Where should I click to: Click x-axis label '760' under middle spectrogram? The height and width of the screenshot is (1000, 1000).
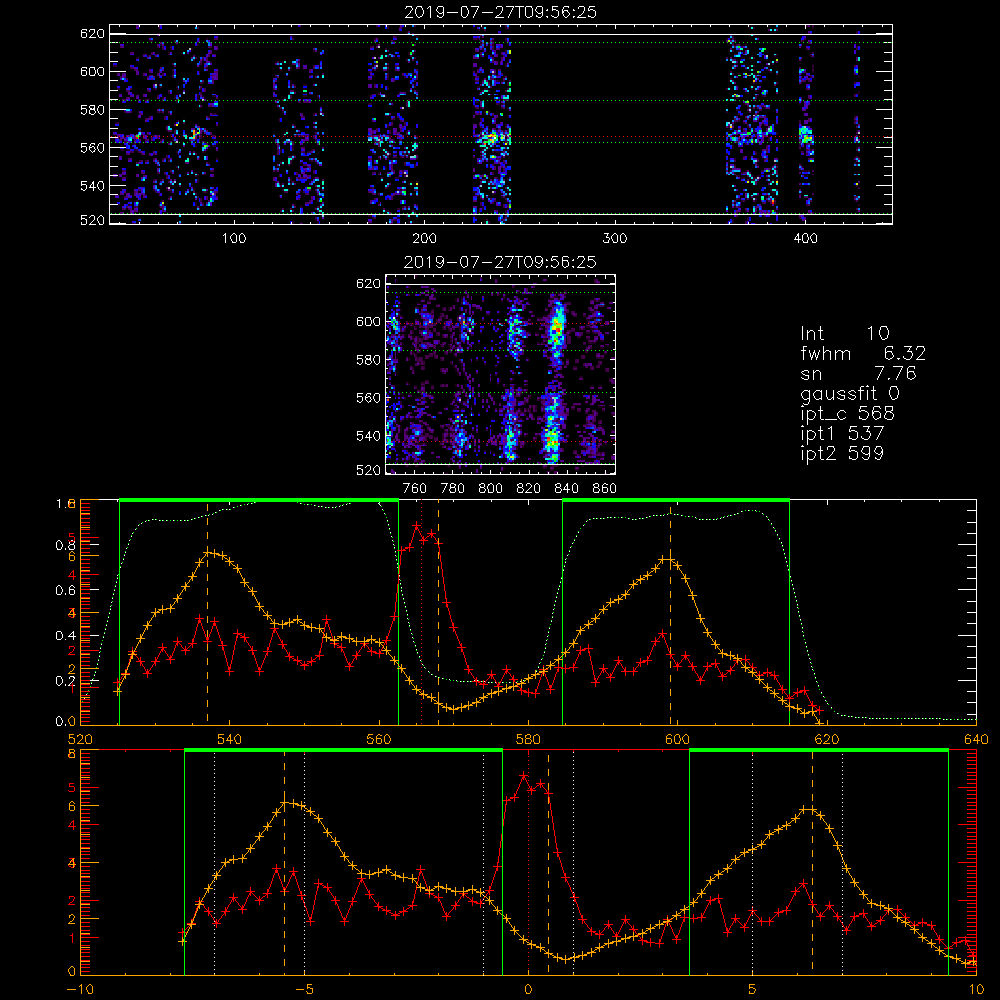(x=415, y=489)
